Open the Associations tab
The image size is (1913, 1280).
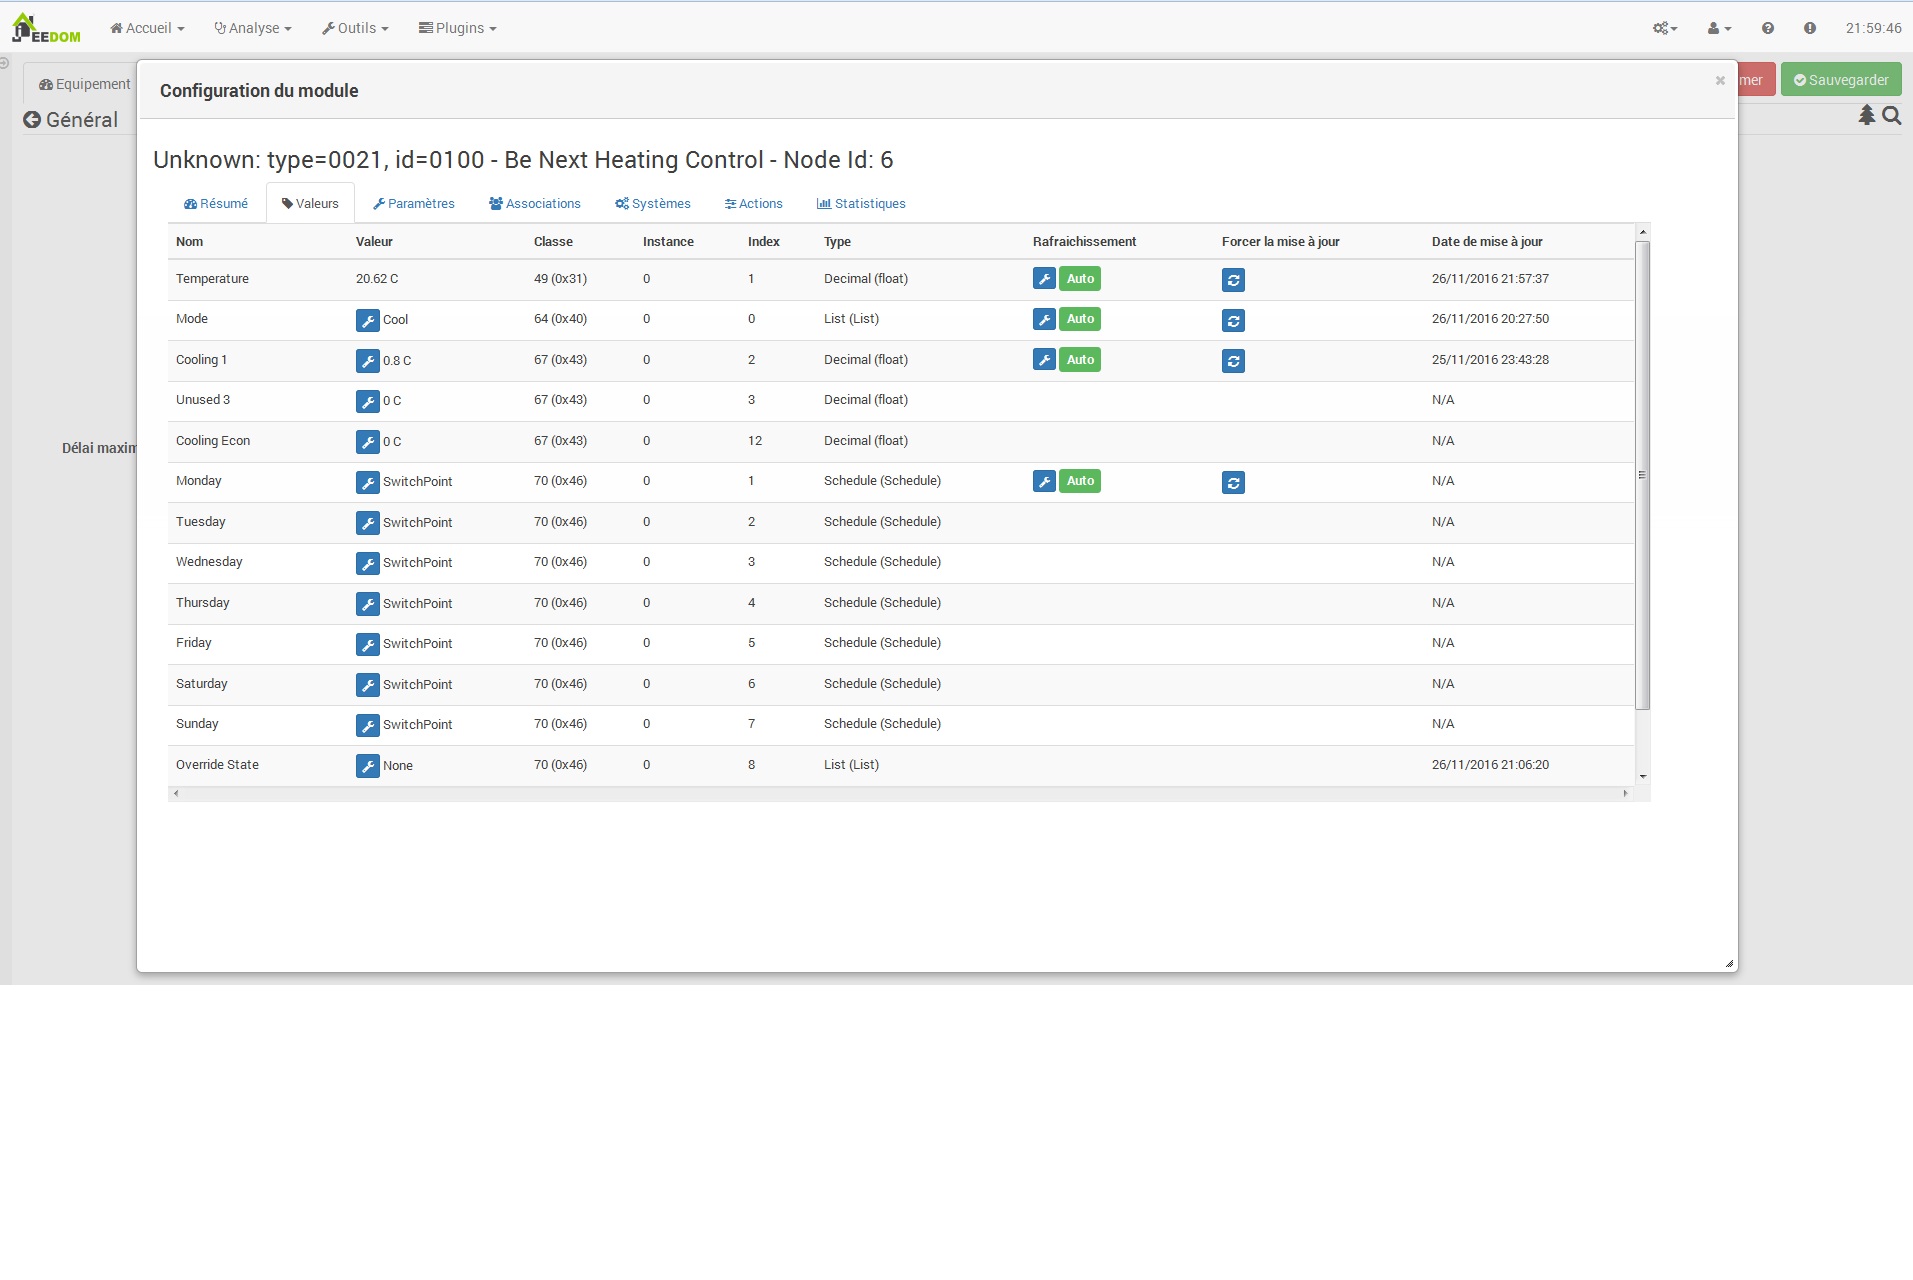[534, 203]
